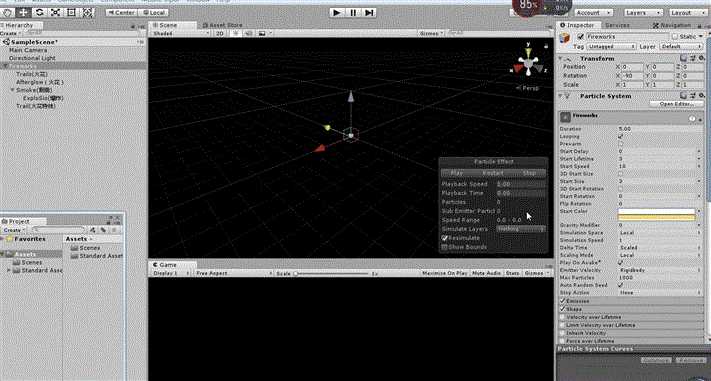Toggle the Play On Awake checkbox

point(621,263)
